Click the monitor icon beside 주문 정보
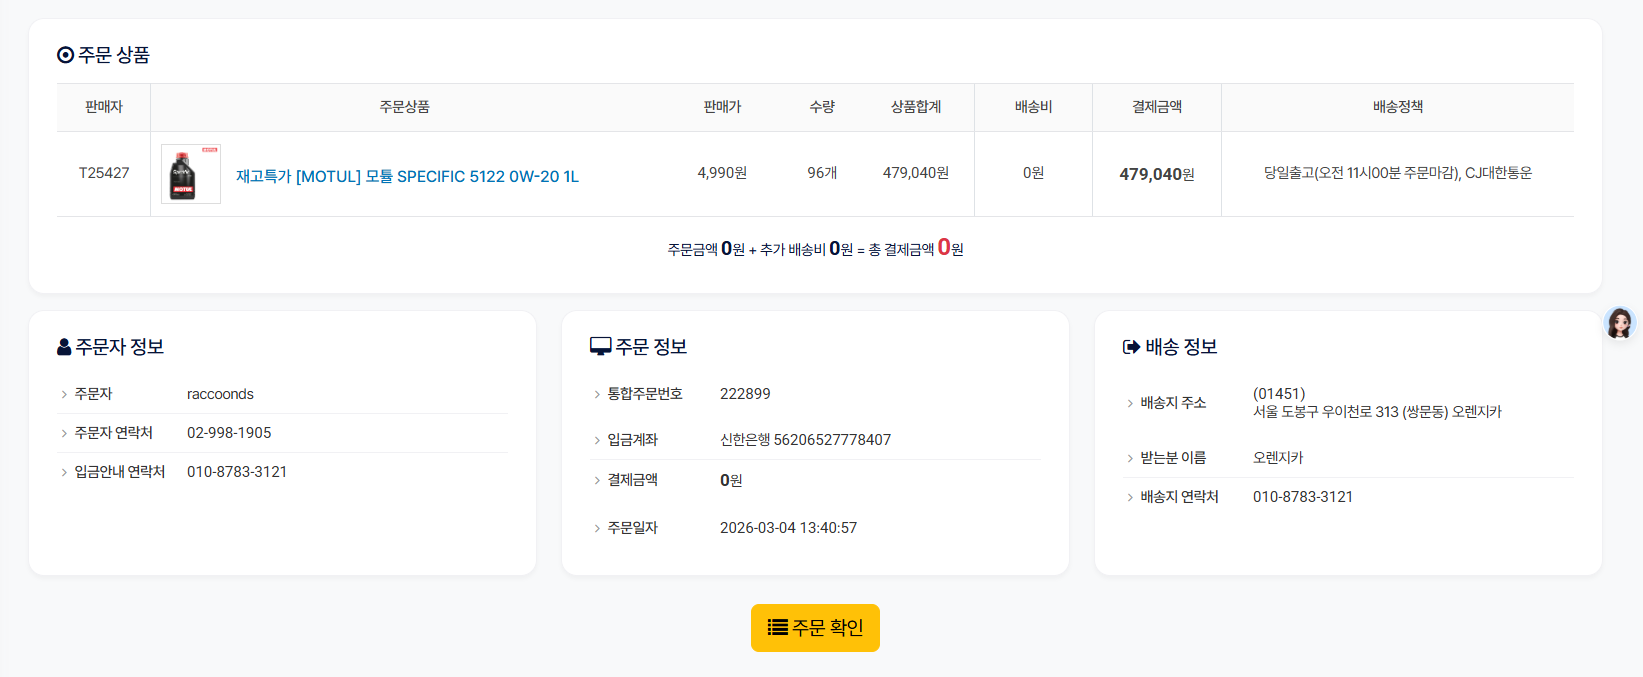Screen dimensions: 1643x677 (600, 346)
